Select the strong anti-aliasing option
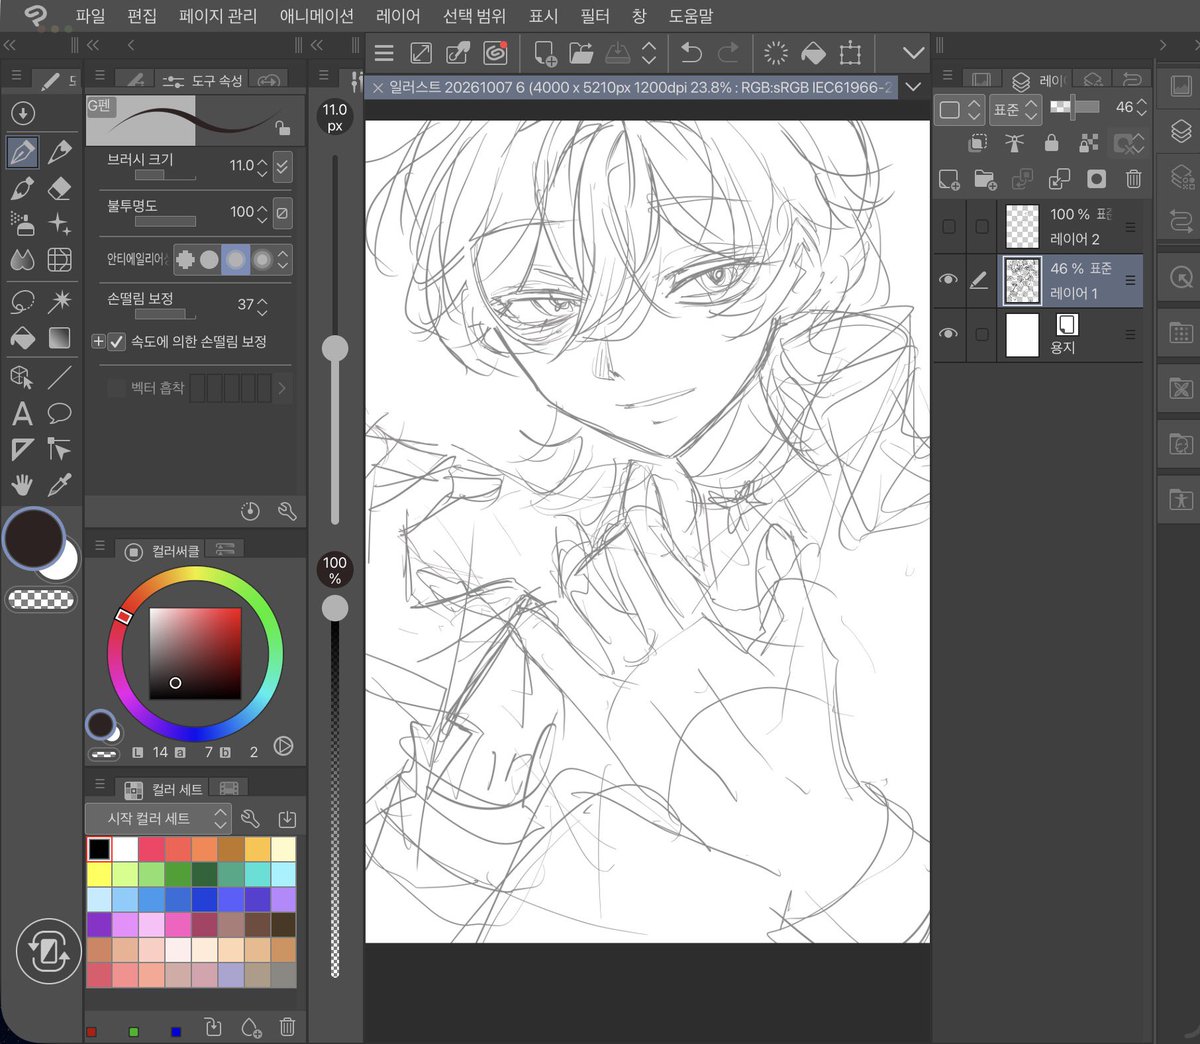Viewport: 1200px width, 1044px height. 262,260
